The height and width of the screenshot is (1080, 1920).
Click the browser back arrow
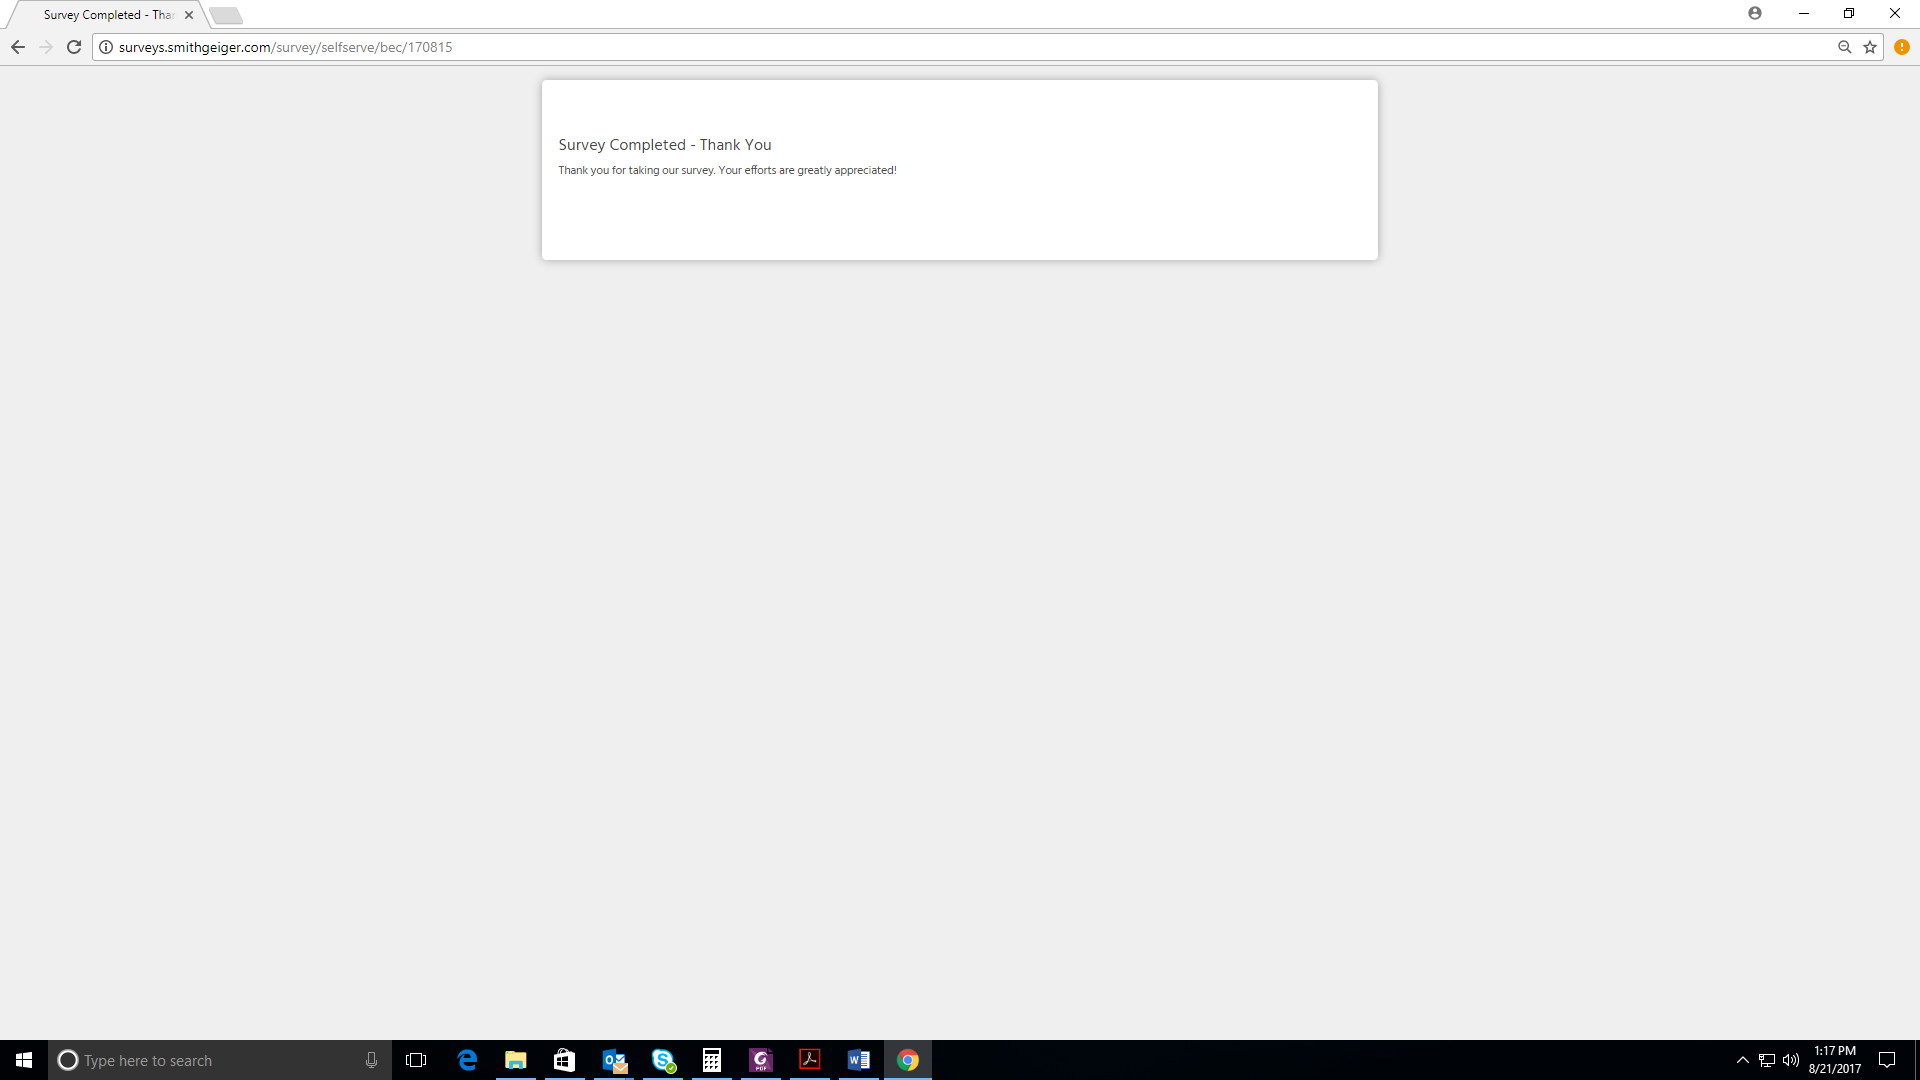click(18, 47)
